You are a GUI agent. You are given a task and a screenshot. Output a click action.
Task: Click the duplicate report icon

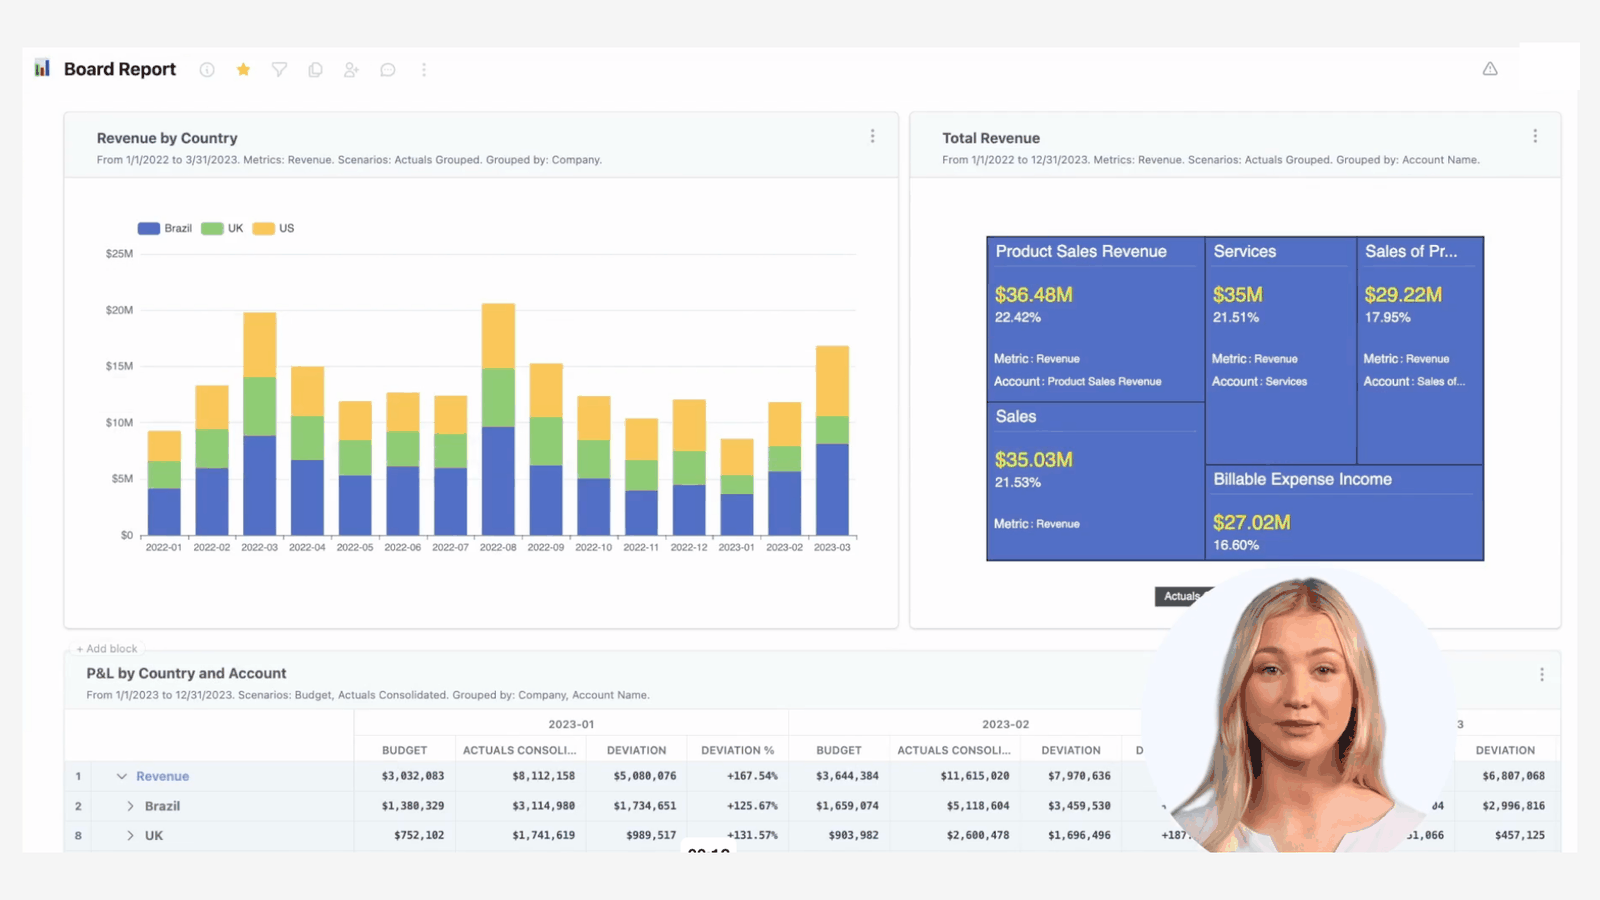pos(315,70)
